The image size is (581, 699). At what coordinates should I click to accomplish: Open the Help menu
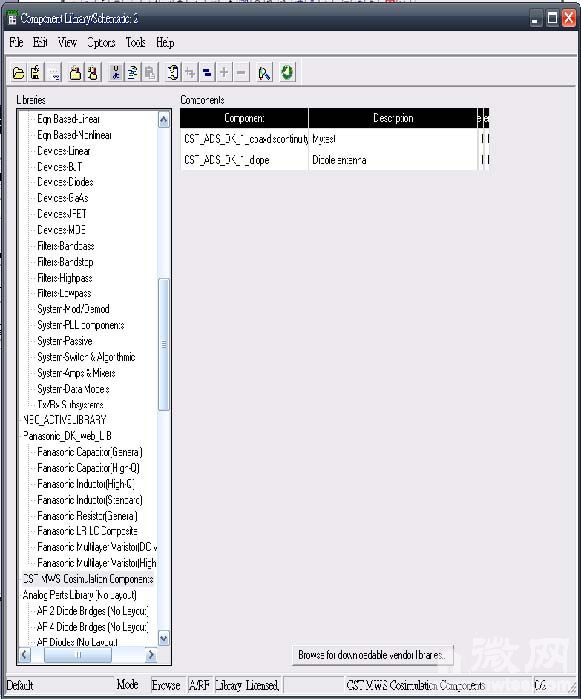click(x=165, y=42)
